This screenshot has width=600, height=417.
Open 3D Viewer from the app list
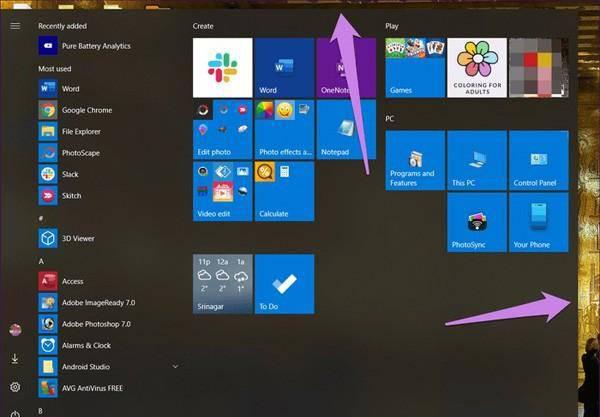pyautogui.click(x=67, y=238)
